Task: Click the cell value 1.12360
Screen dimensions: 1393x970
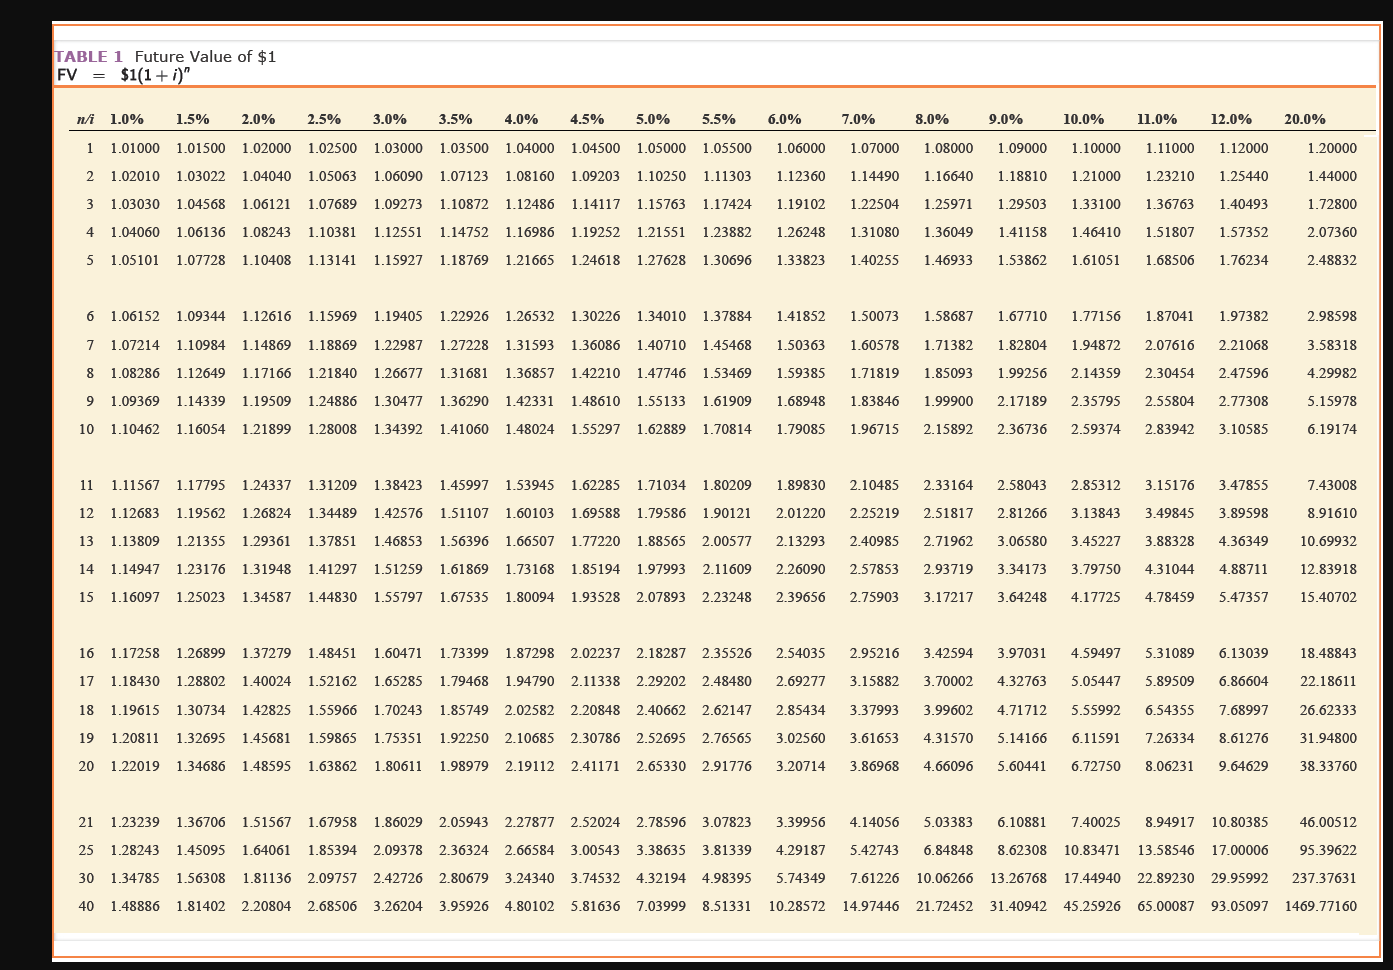Action: 801,176
